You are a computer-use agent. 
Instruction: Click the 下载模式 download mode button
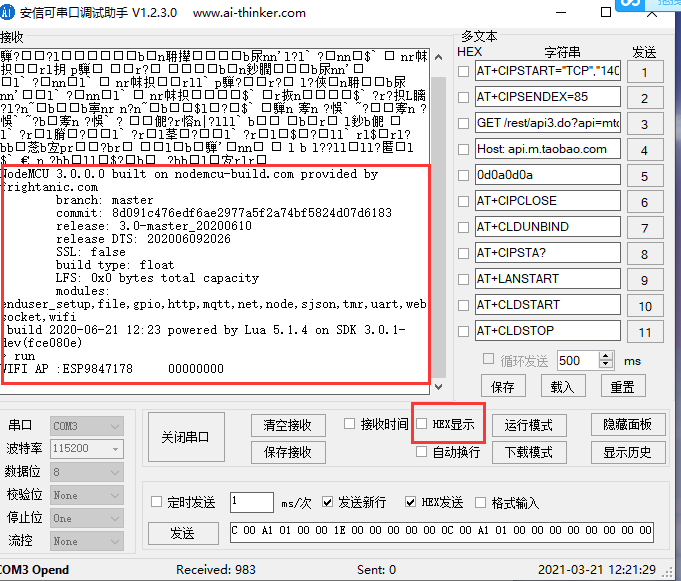click(529, 452)
